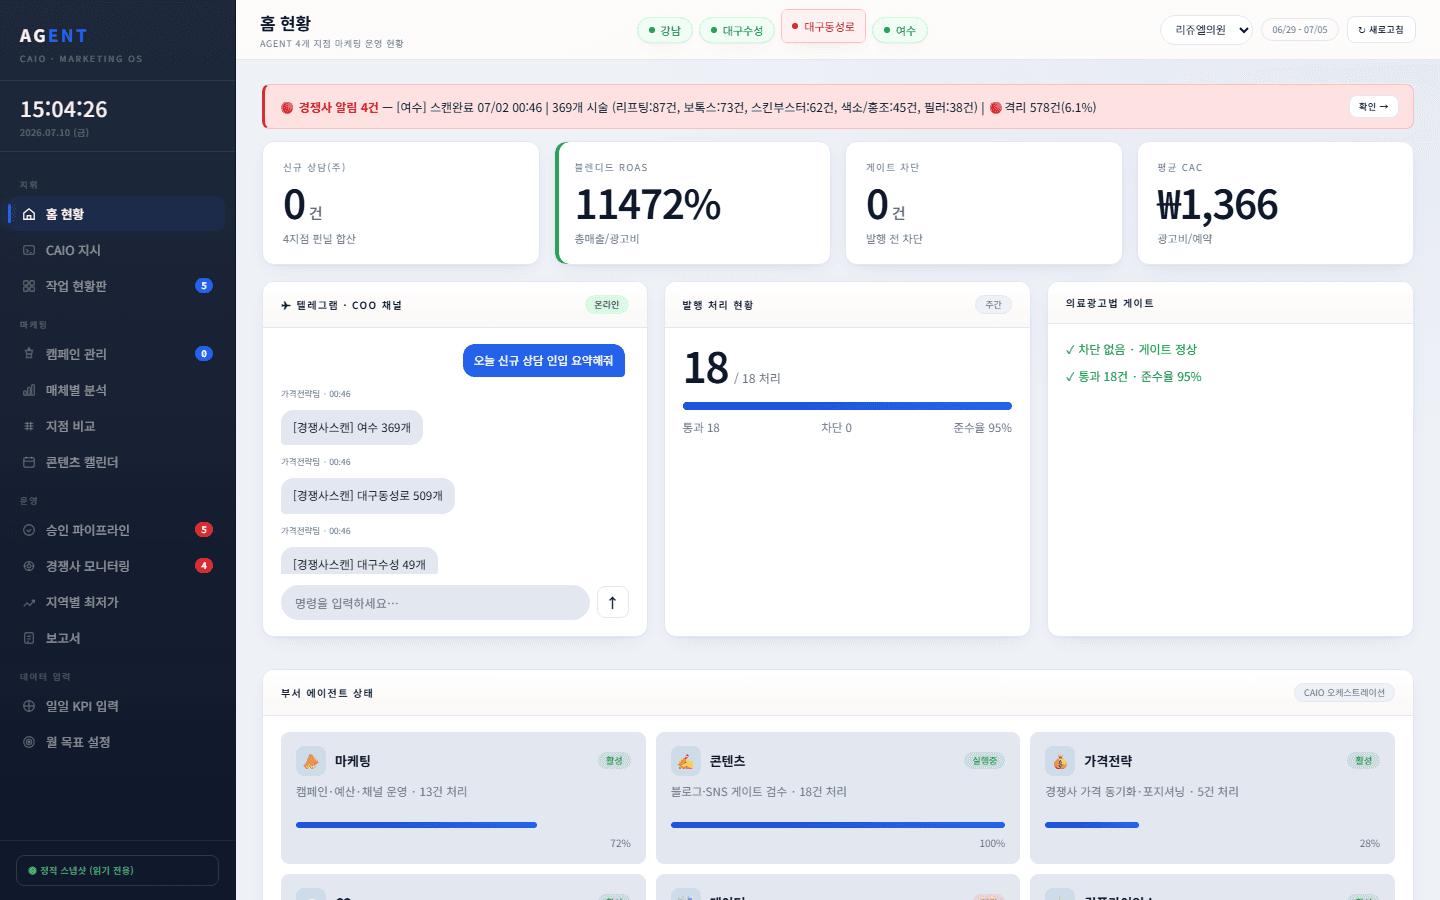Click the 새로고침 refresh button
Viewport: 1440px width, 900px height.
pyautogui.click(x=1381, y=30)
